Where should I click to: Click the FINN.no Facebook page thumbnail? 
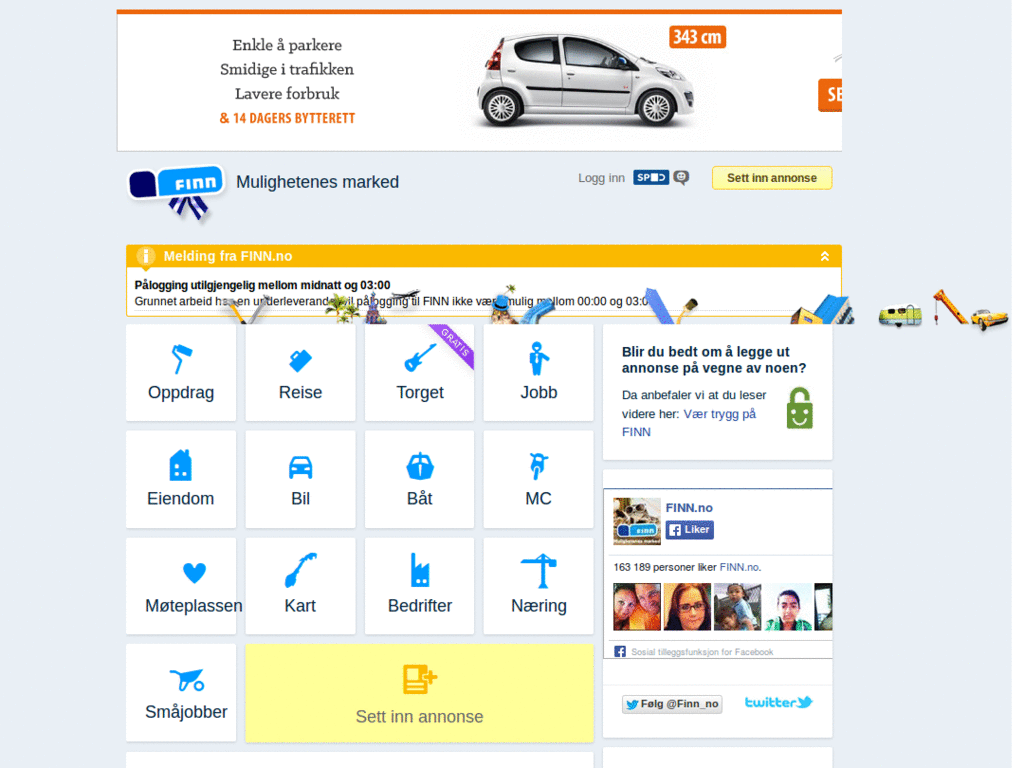point(637,521)
